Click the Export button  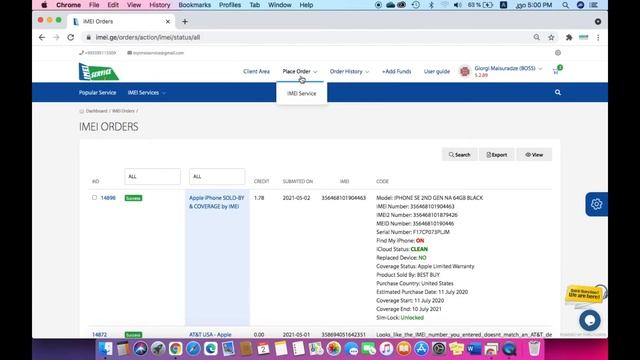(497, 155)
